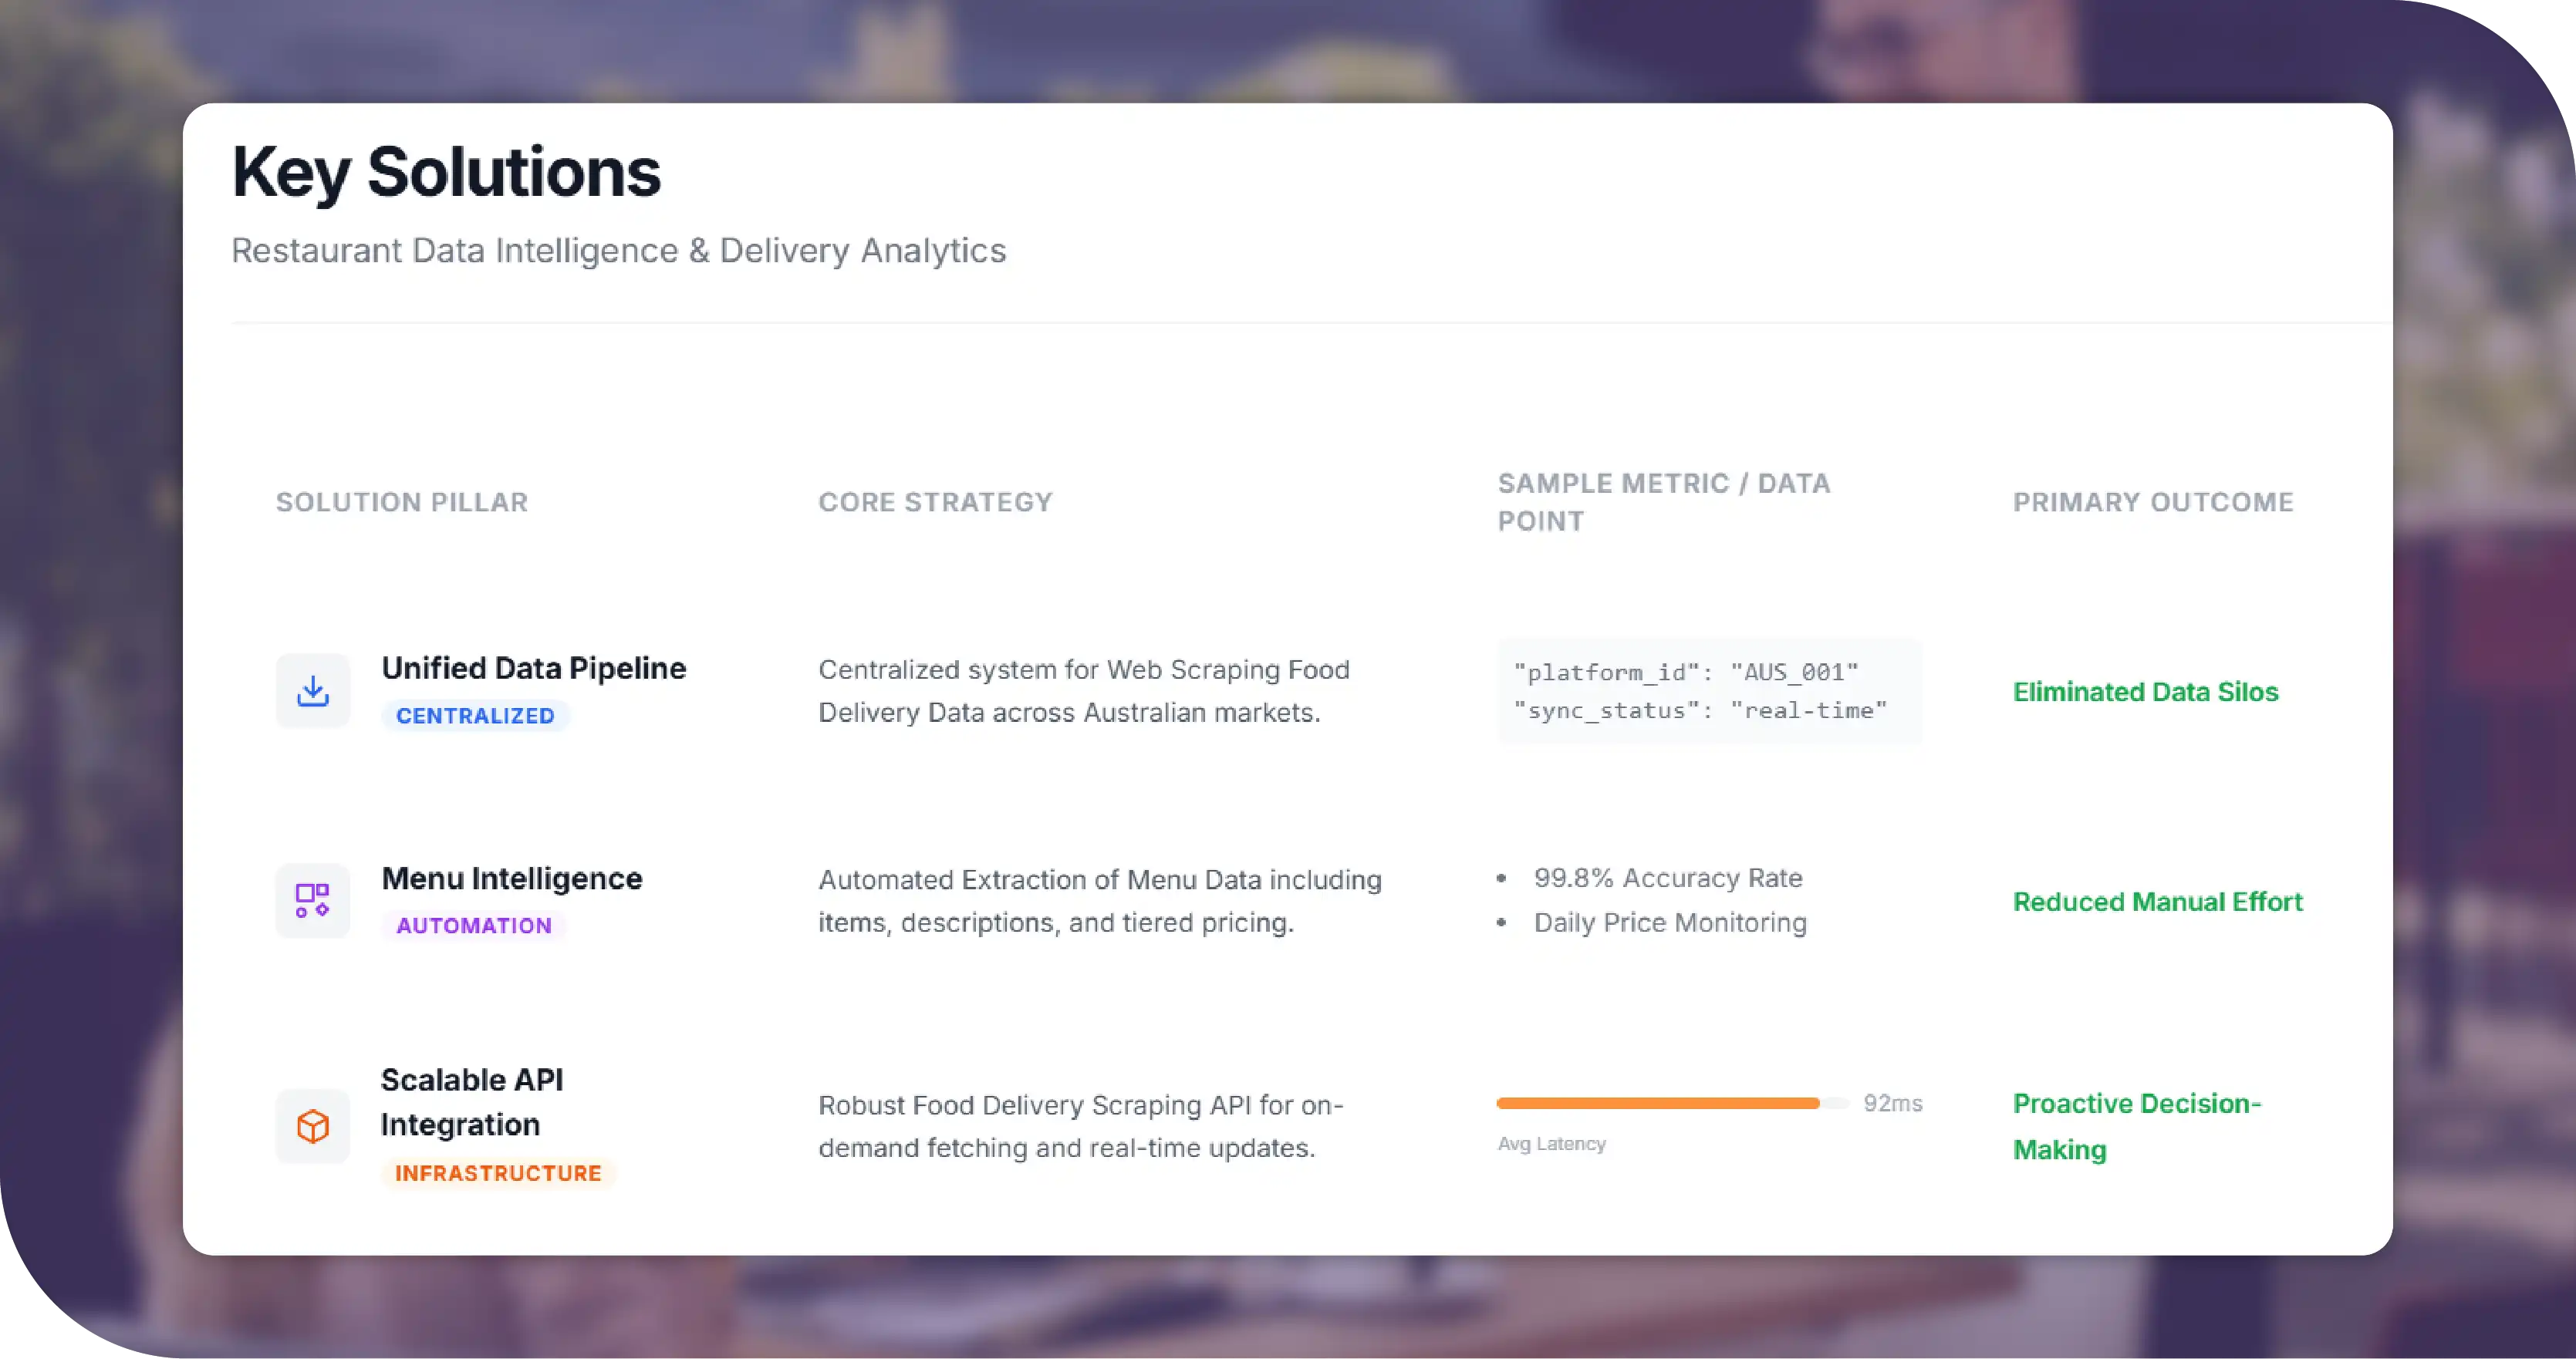2576x1359 pixels.
Task: Click the Proactive Decision-Making outcome
Action: [x=2136, y=1126]
